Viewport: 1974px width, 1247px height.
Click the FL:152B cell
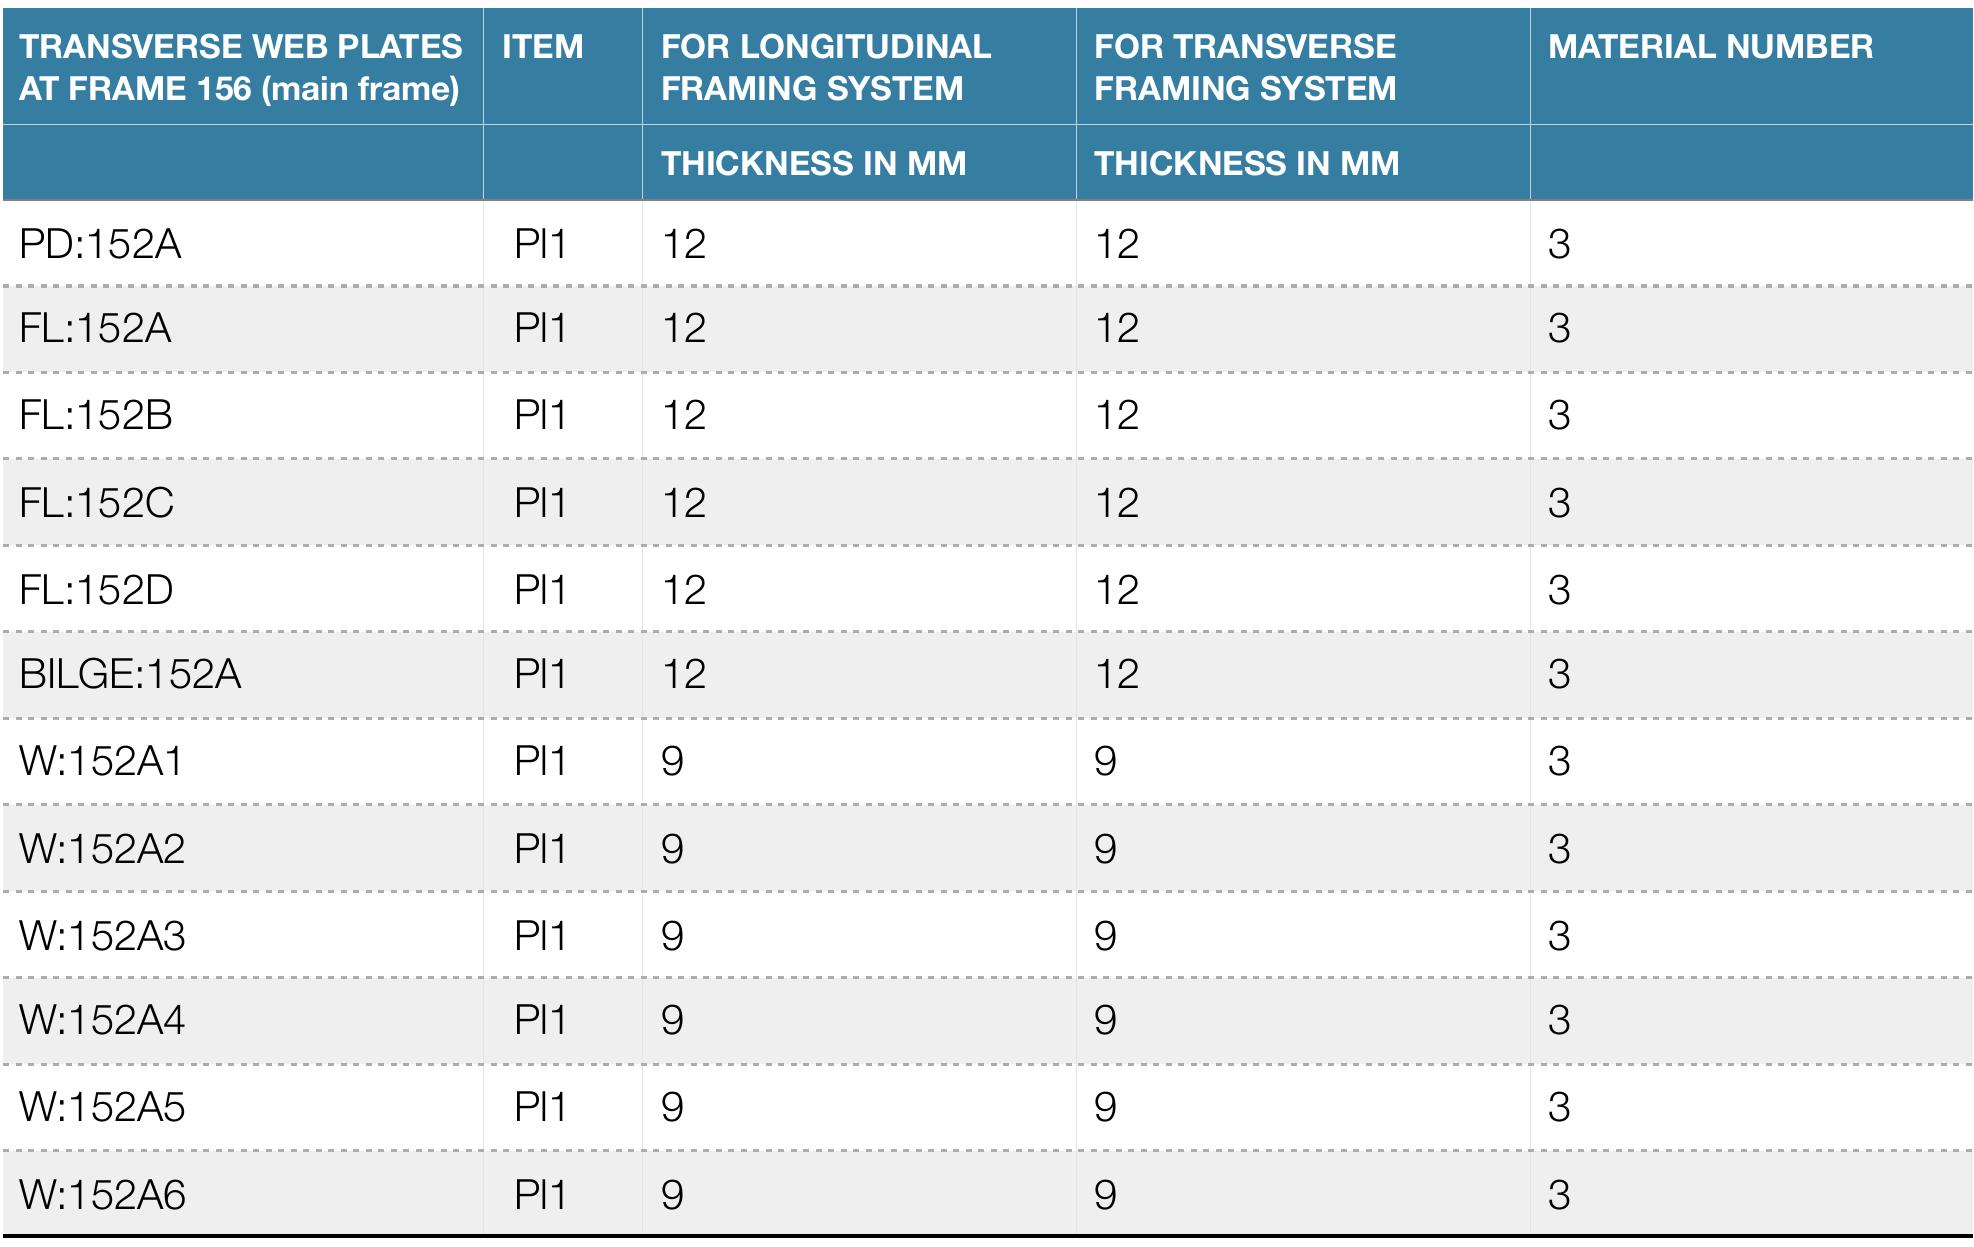[x=96, y=415]
